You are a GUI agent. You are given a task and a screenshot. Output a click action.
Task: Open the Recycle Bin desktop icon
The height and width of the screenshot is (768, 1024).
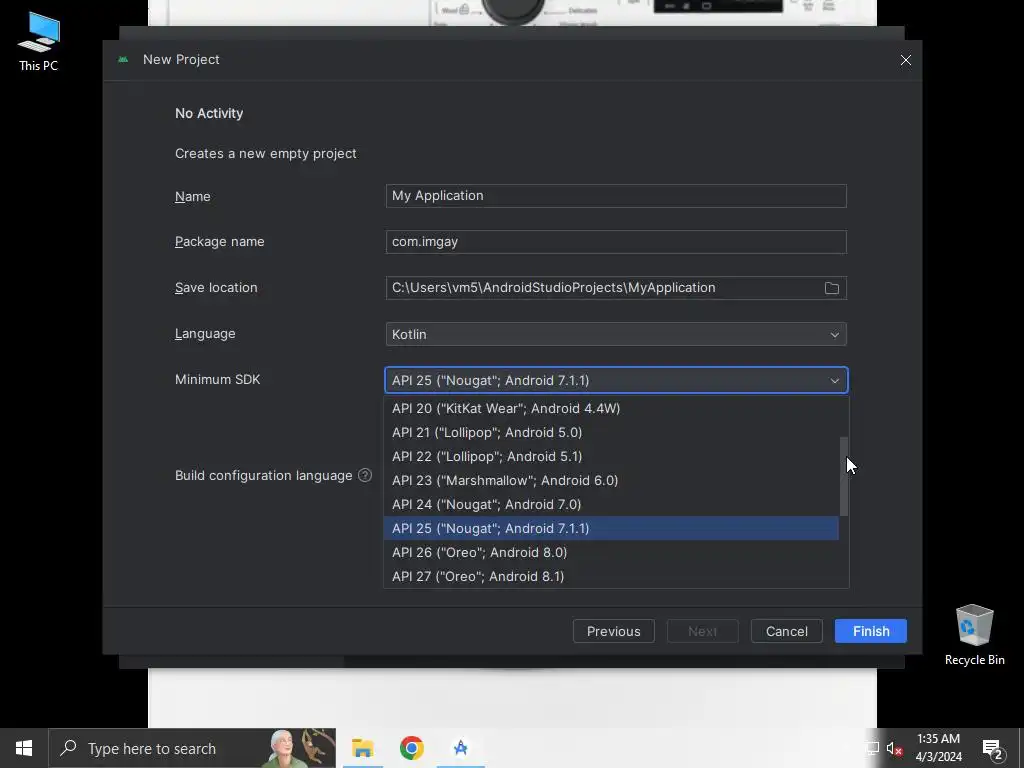click(x=974, y=635)
